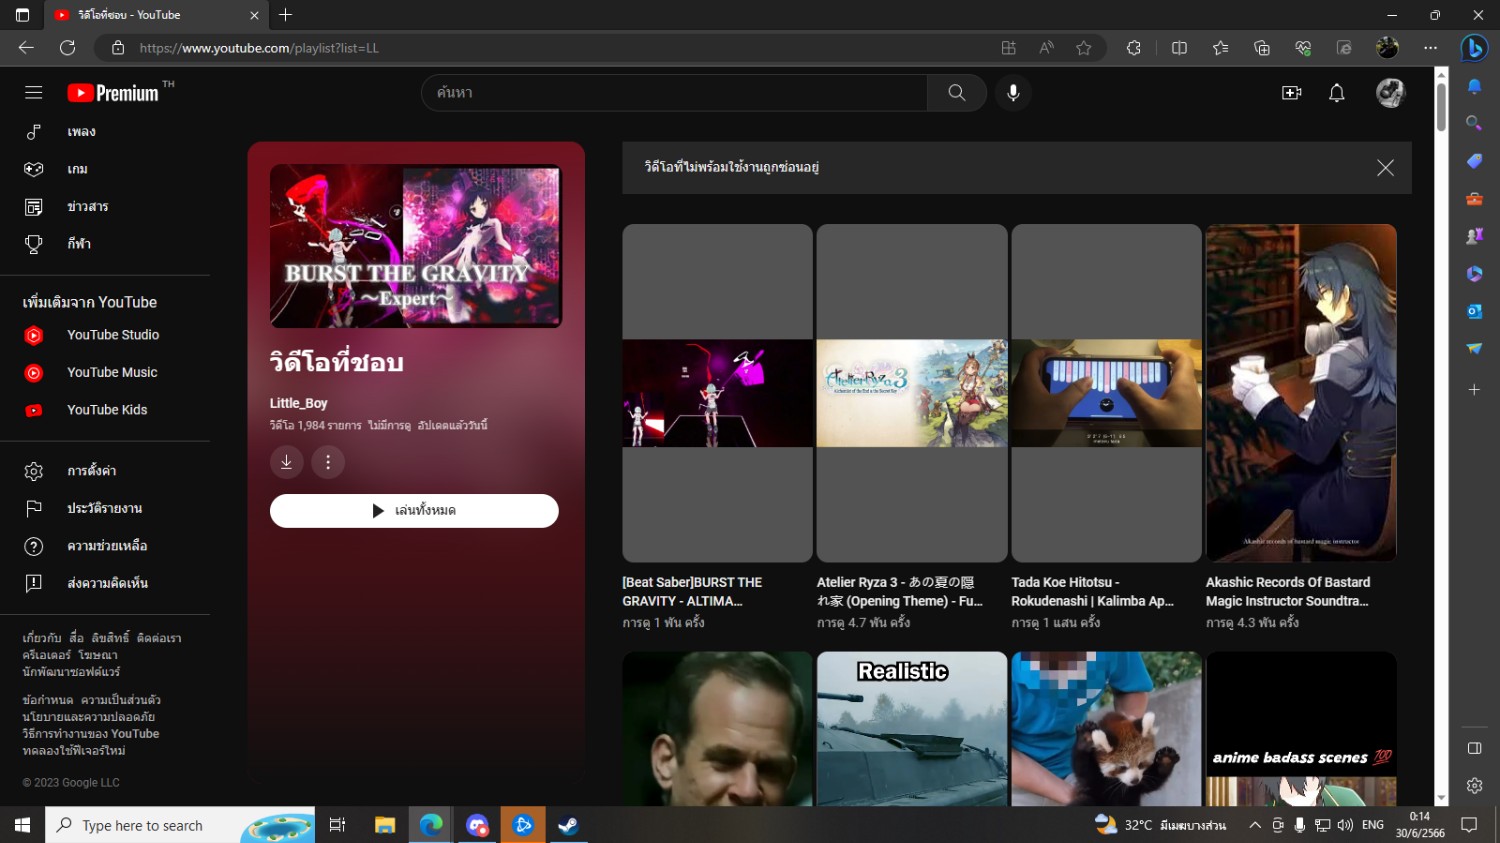Screen dimensions: 1500x843
Task: Open Read aloud icon in address bar
Action: pyautogui.click(x=1047, y=48)
